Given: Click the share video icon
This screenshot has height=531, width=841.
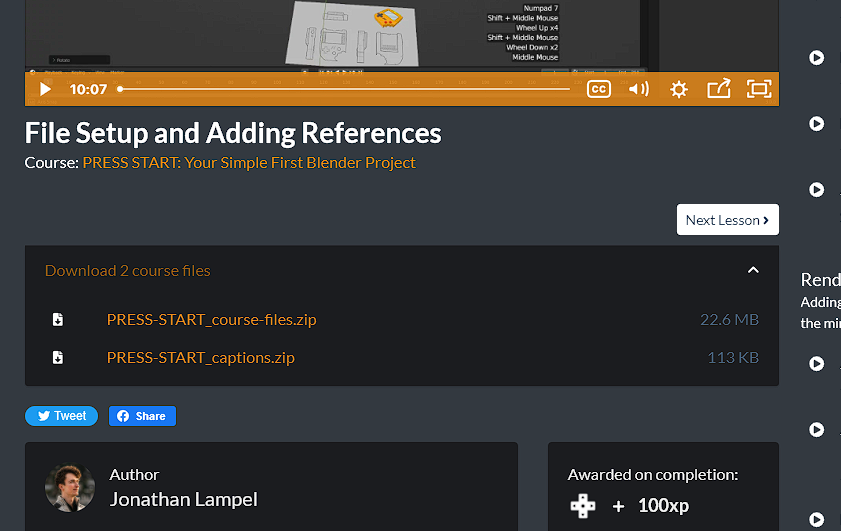Looking at the screenshot, I should tap(718, 89).
